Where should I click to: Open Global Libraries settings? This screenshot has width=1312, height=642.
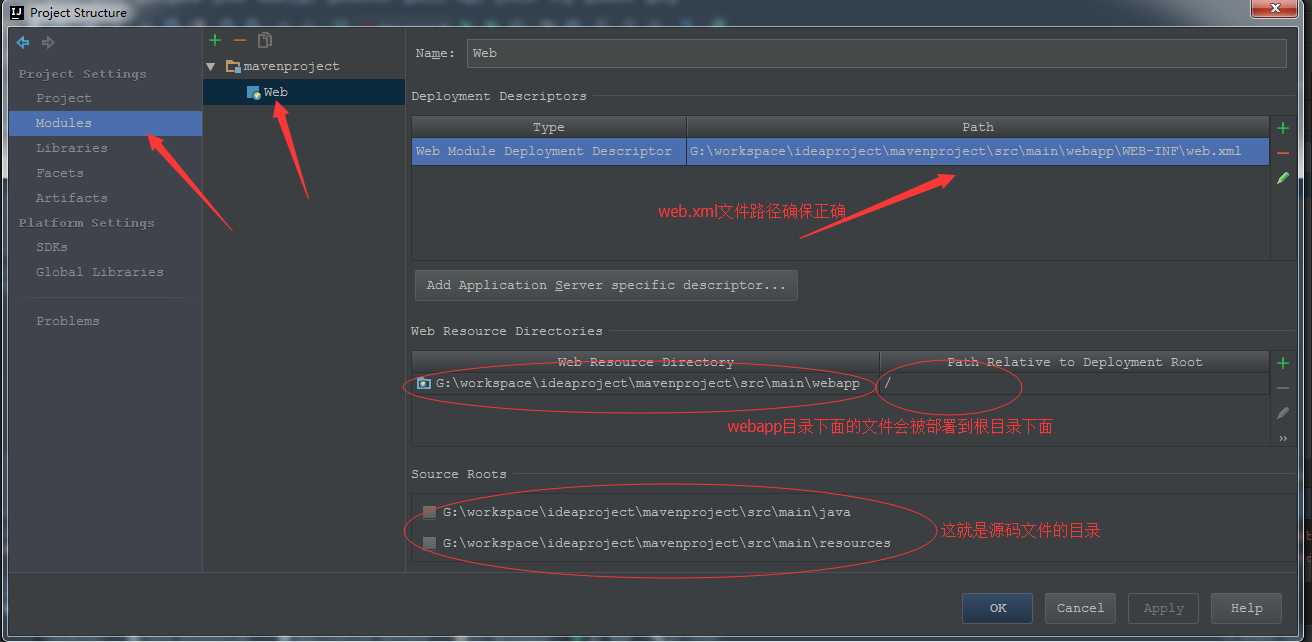point(100,272)
